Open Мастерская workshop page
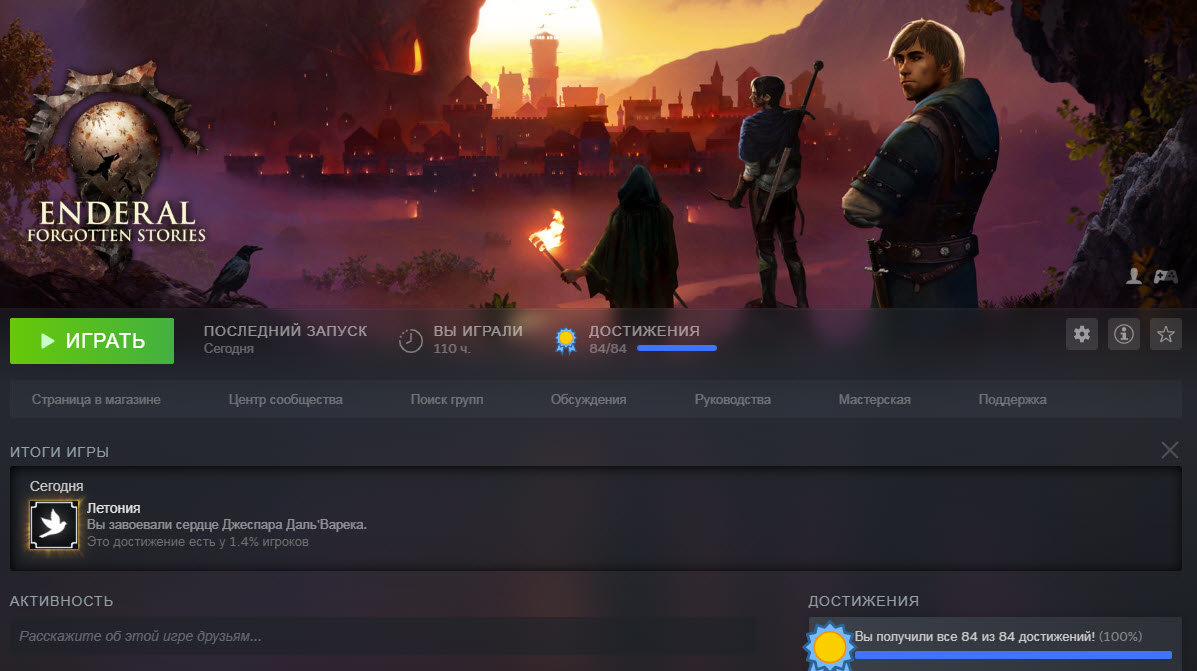Screen dimensions: 1197x671 (874, 399)
